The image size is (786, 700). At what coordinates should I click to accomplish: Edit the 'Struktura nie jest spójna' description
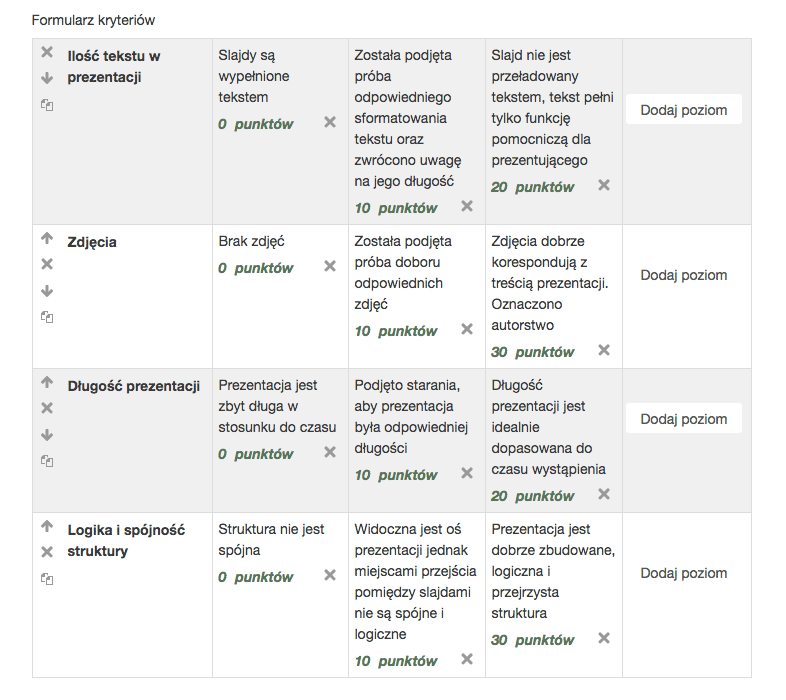click(271, 540)
